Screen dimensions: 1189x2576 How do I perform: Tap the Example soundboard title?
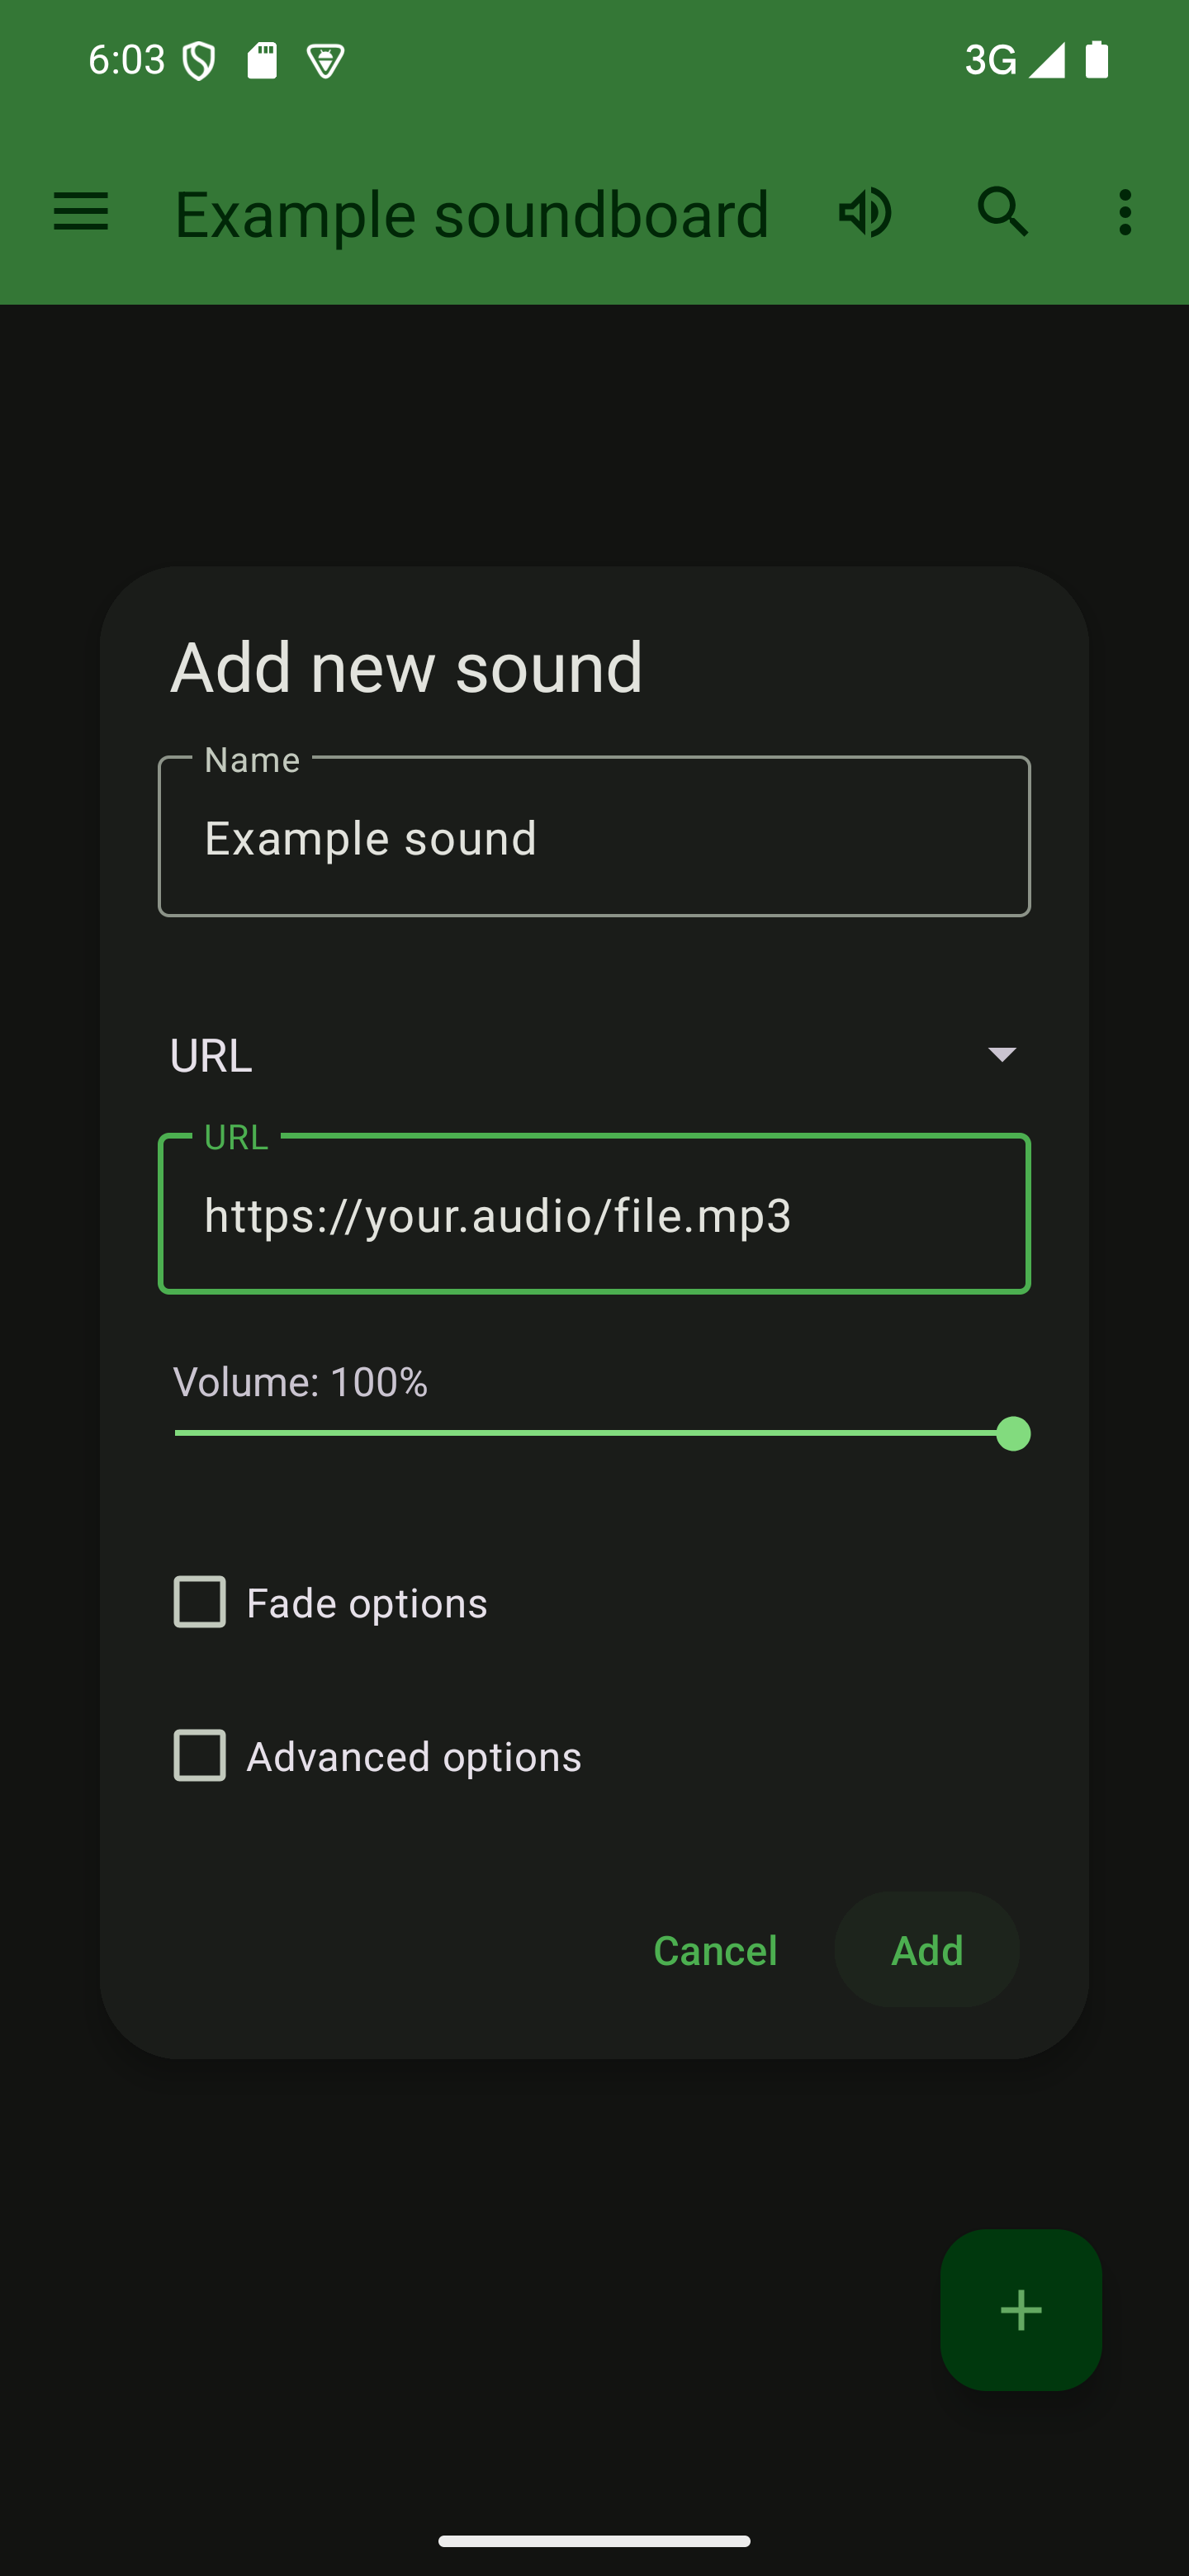coord(472,214)
